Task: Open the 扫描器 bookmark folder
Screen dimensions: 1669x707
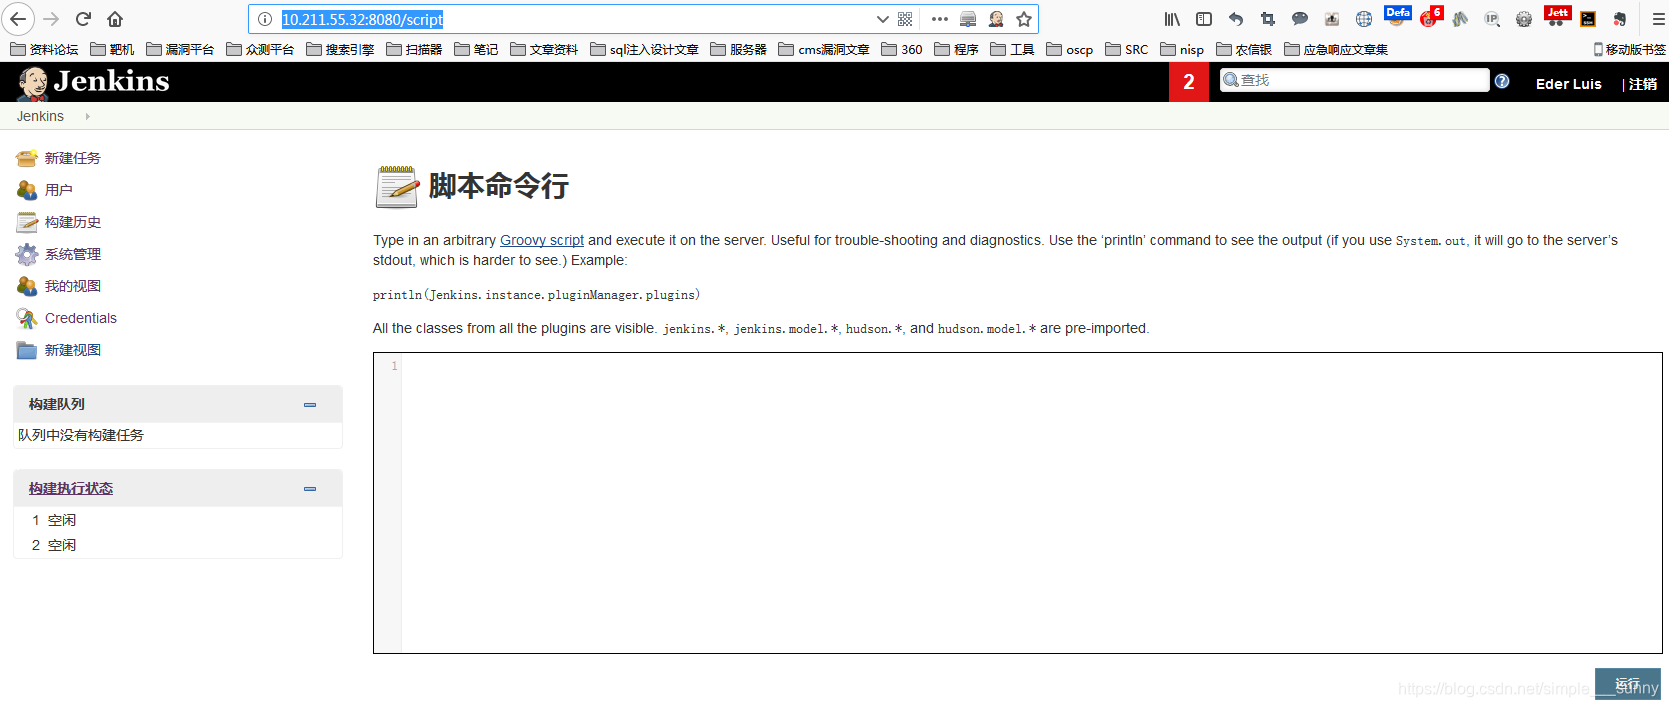Action: pyautogui.click(x=414, y=49)
